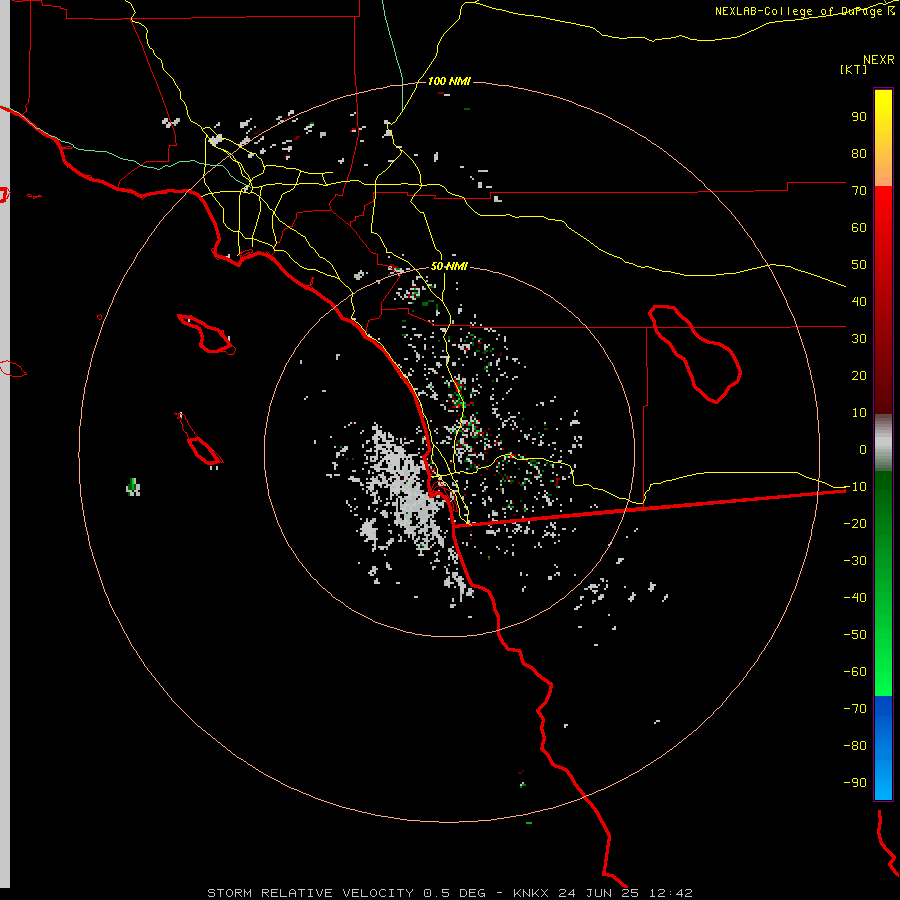Click the 50 knot scale label

click(x=859, y=265)
